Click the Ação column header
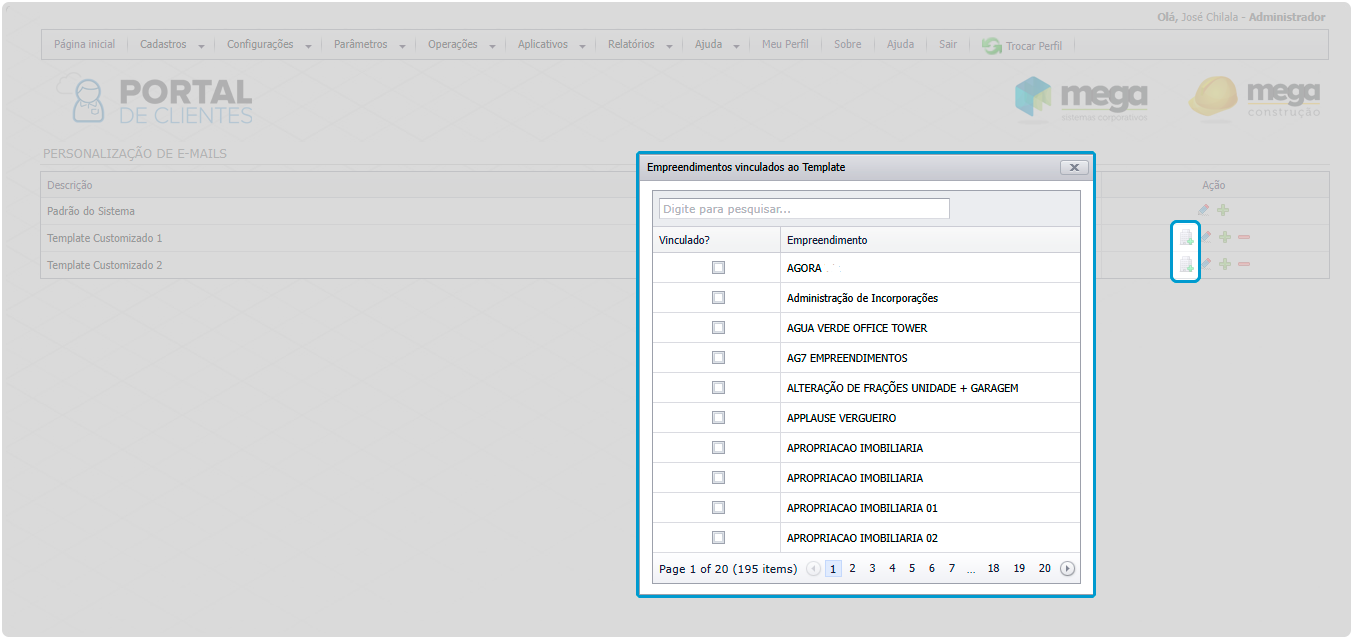The width and height of the screenshot is (1353, 639). click(1214, 185)
